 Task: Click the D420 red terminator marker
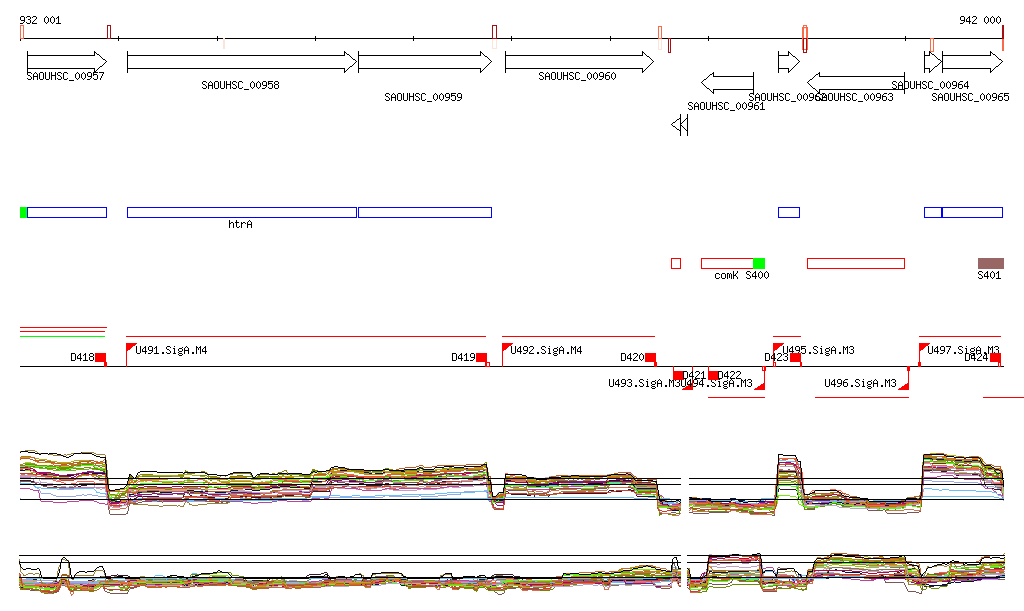click(x=650, y=357)
